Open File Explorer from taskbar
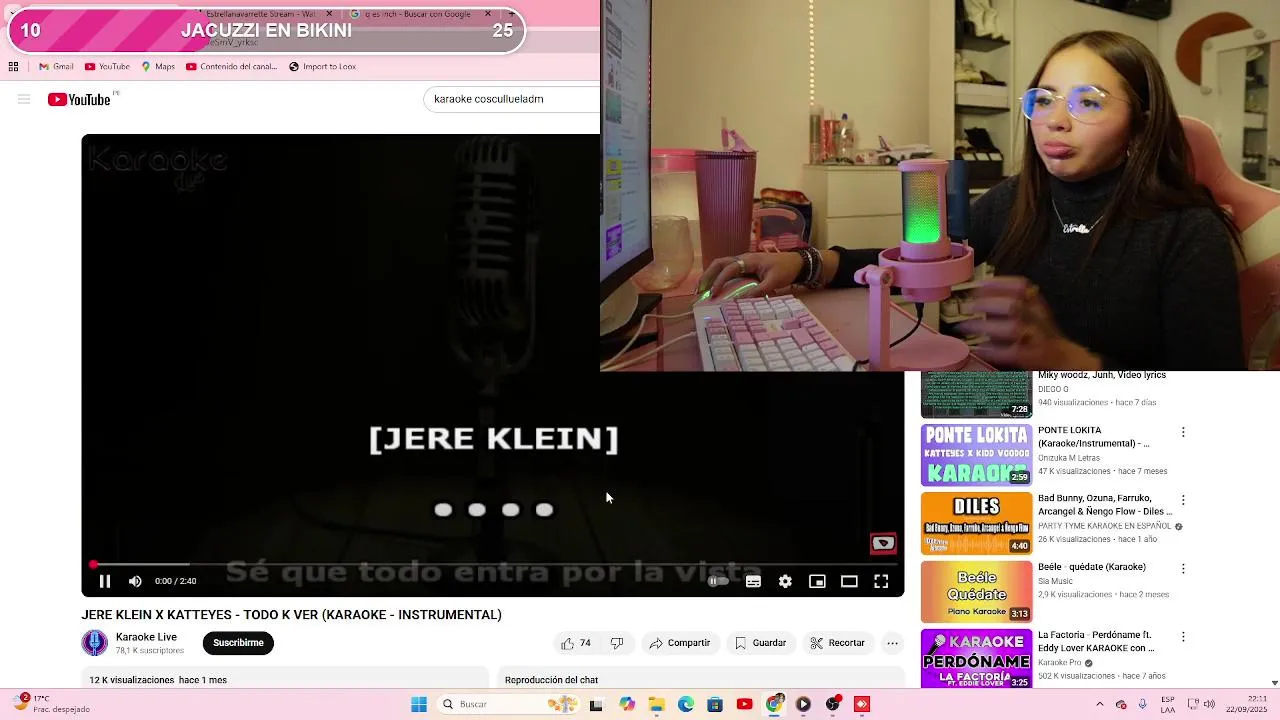Viewport: 1280px width, 720px height. (656, 704)
